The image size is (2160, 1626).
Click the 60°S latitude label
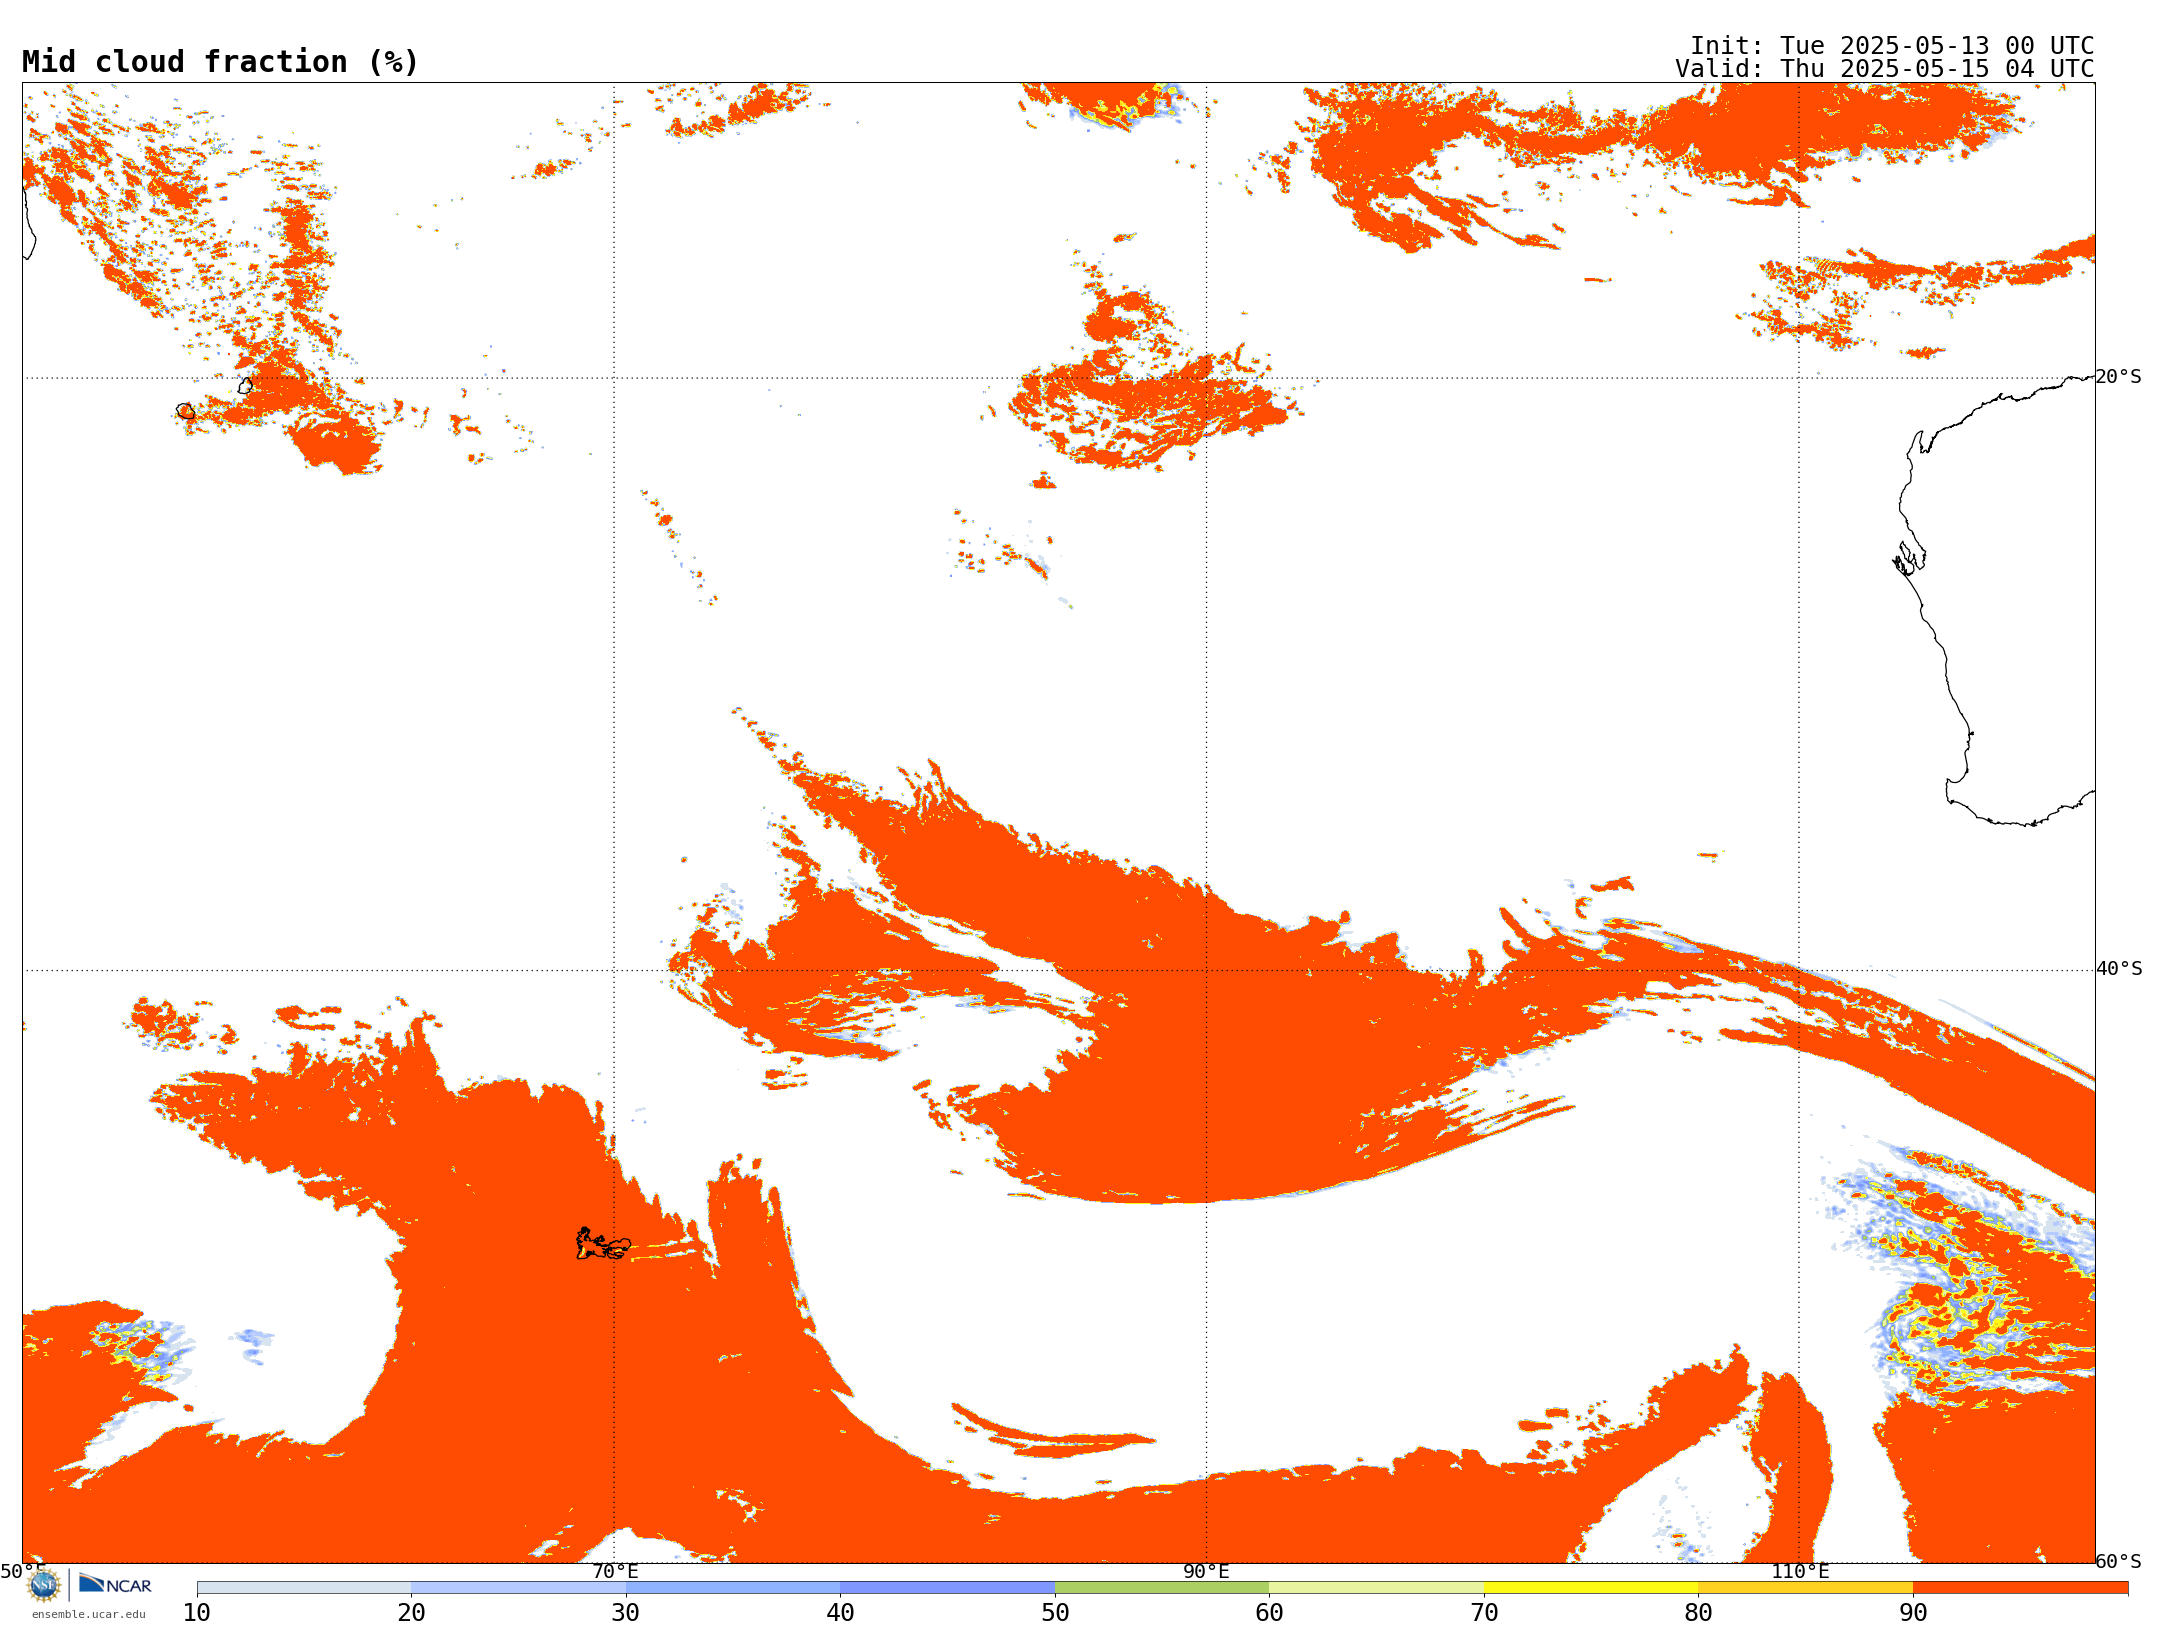[x=2119, y=1561]
